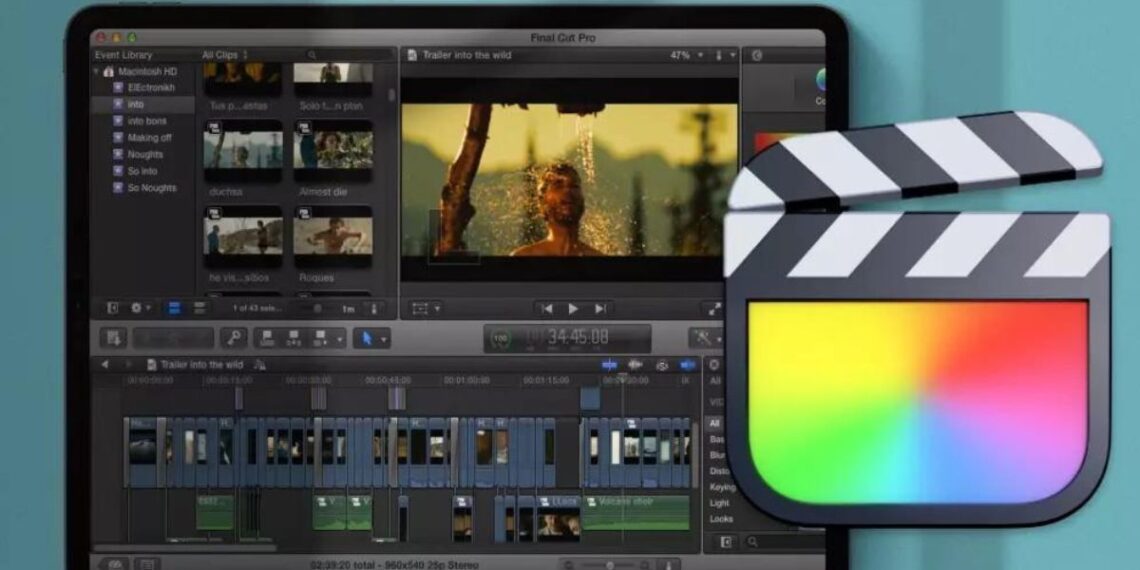Image resolution: width=1140 pixels, height=570 pixels.
Task: Click the keyword editor key icon
Action: point(233,338)
